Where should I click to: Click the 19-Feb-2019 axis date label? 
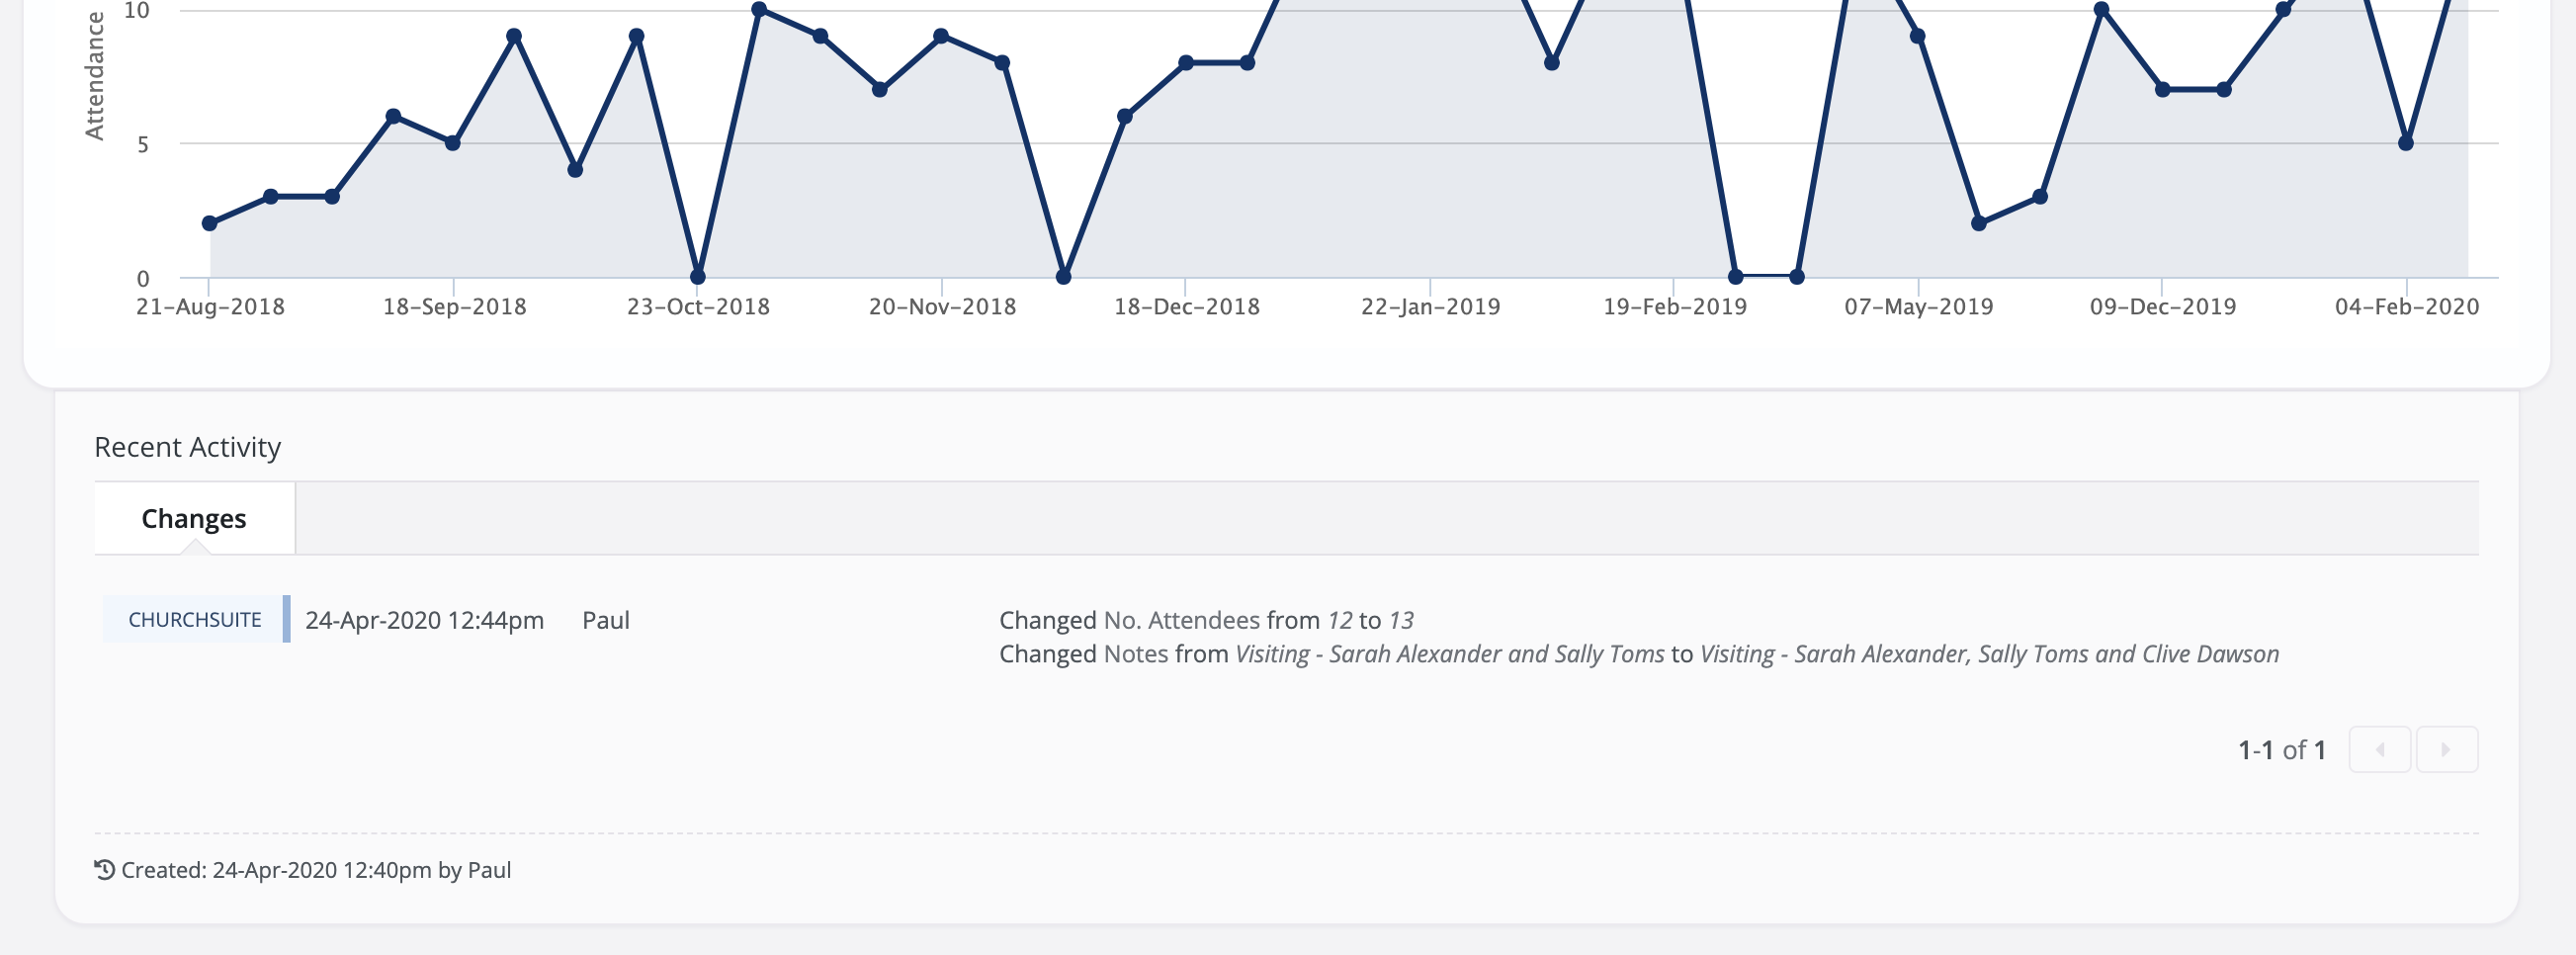[x=1675, y=306]
